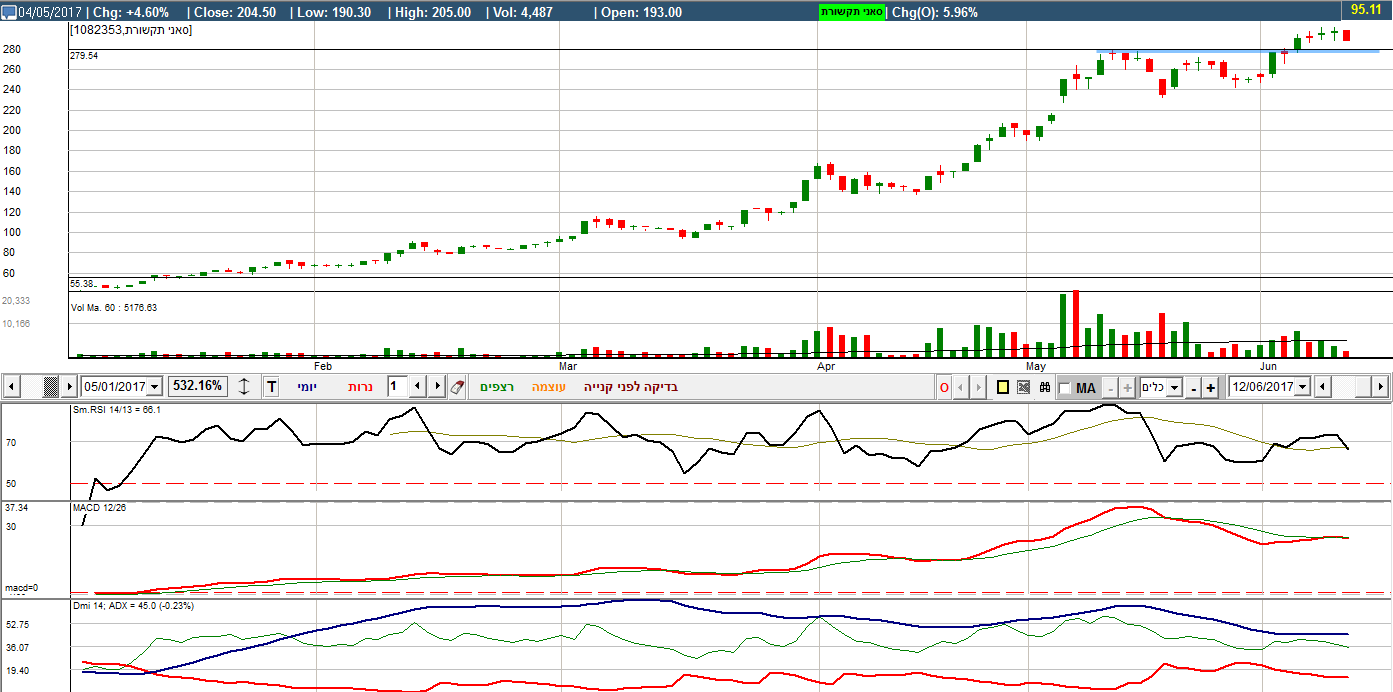
Task: Expand the כלים tools dropdown
Action: 1174,388
